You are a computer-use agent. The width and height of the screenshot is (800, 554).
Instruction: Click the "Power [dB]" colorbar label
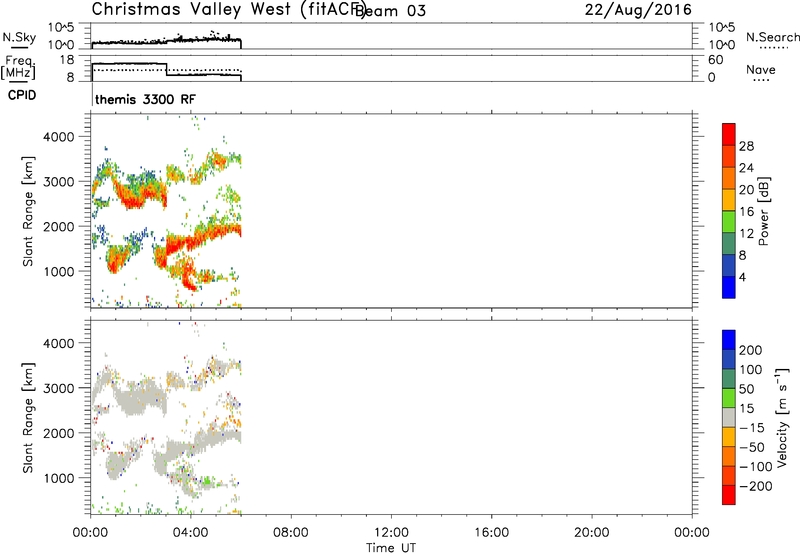tap(763, 211)
